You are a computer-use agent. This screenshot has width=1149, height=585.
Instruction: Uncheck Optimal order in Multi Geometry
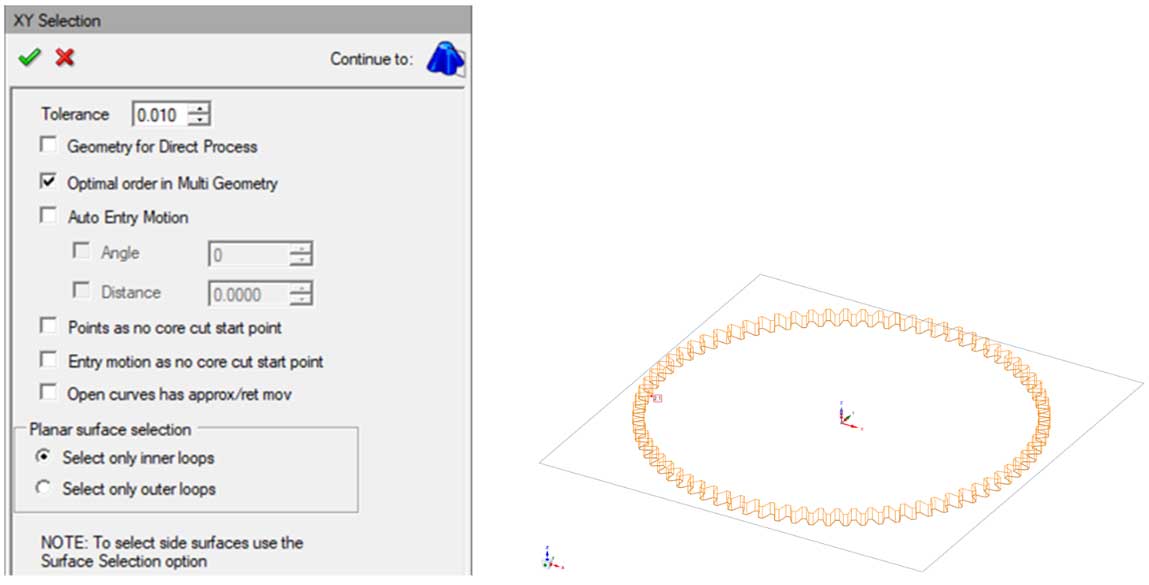coord(48,182)
